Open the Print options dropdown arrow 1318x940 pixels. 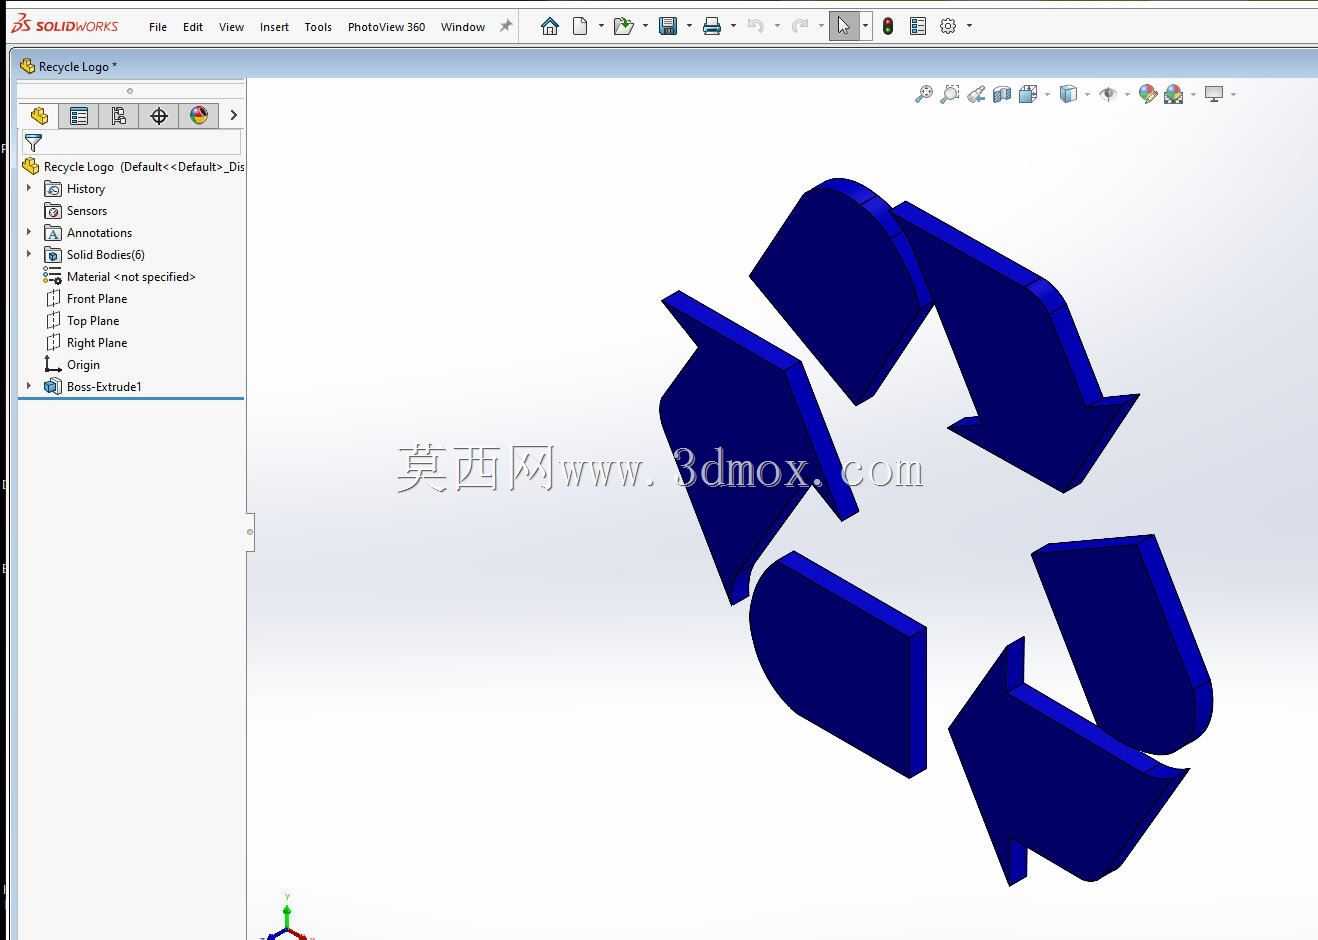click(733, 26)
